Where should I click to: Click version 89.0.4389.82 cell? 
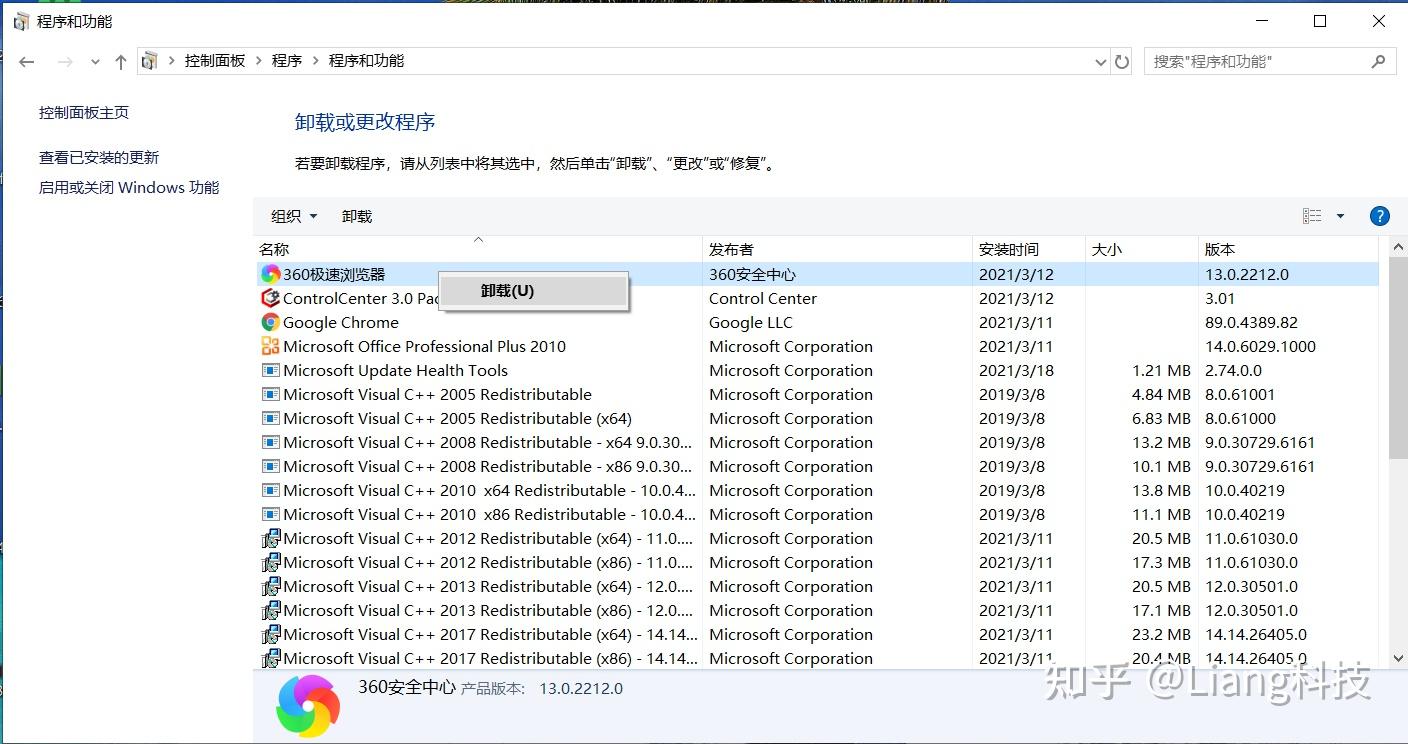pos(1251,322)
